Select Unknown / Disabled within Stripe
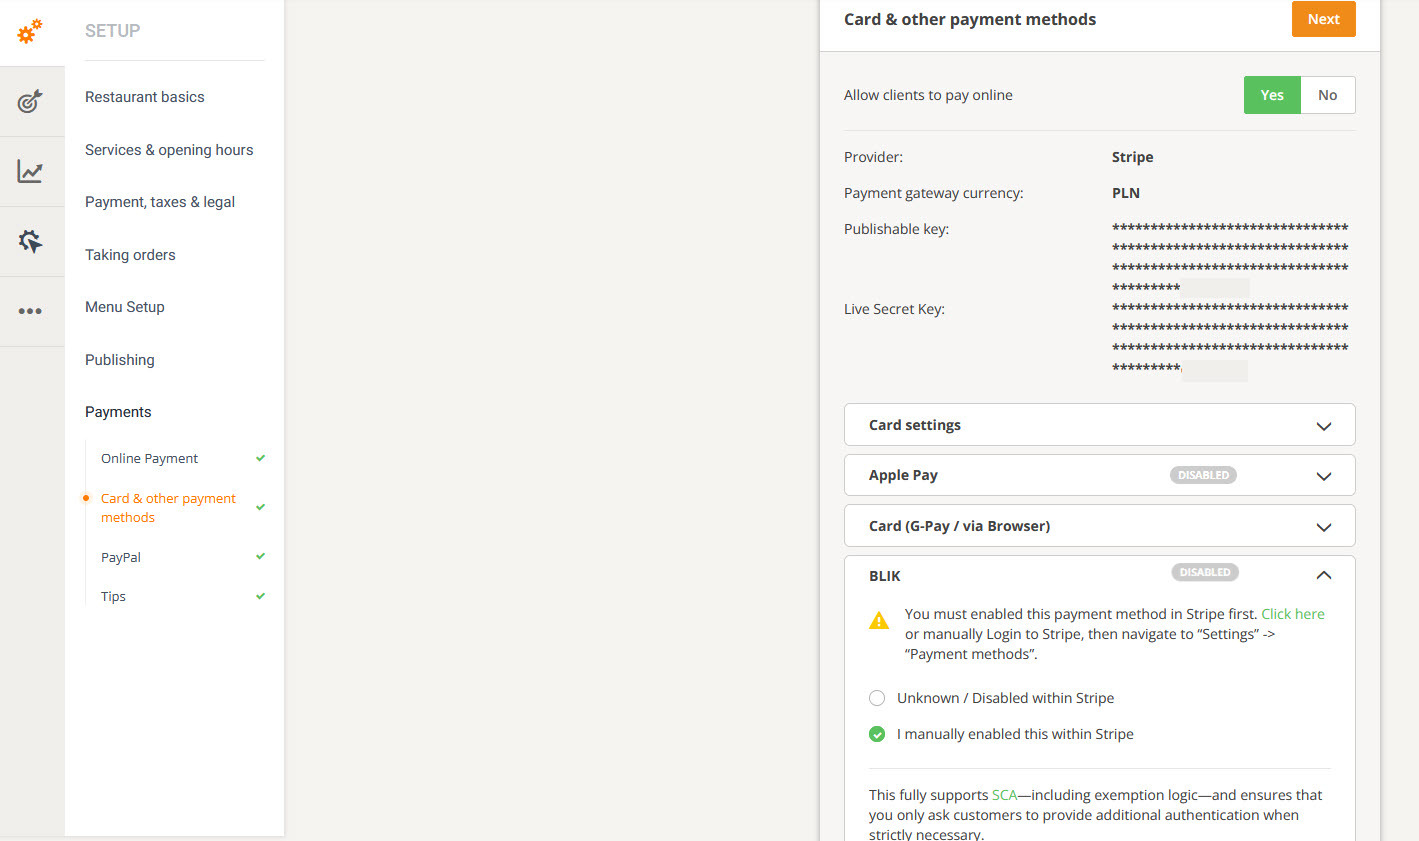Viewport: 1419px width, 841px height. (877, 698)
